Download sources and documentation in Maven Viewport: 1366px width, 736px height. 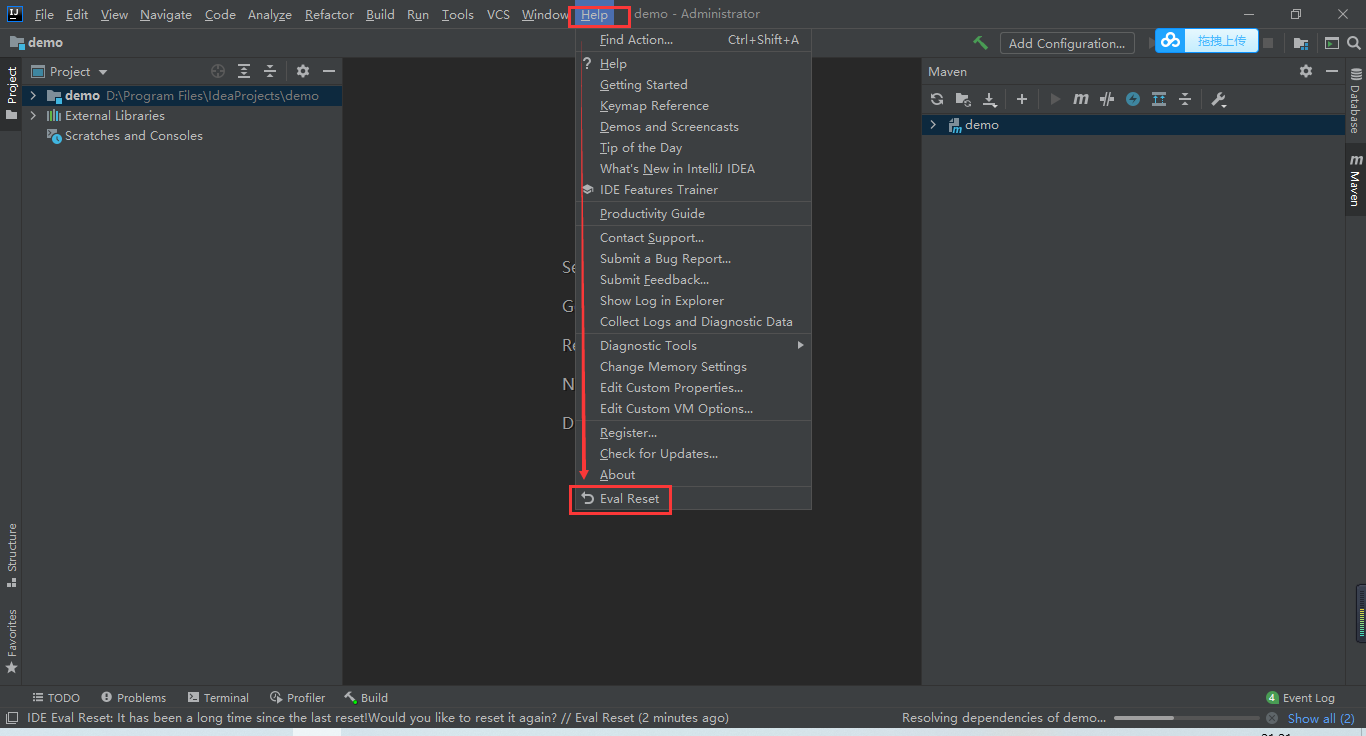[989, 99]
